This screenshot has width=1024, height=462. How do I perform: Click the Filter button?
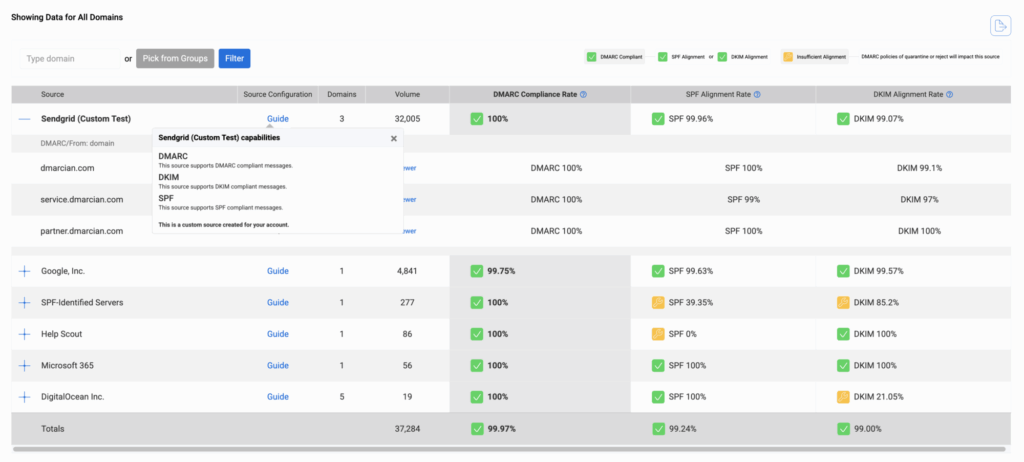point(234,58)
